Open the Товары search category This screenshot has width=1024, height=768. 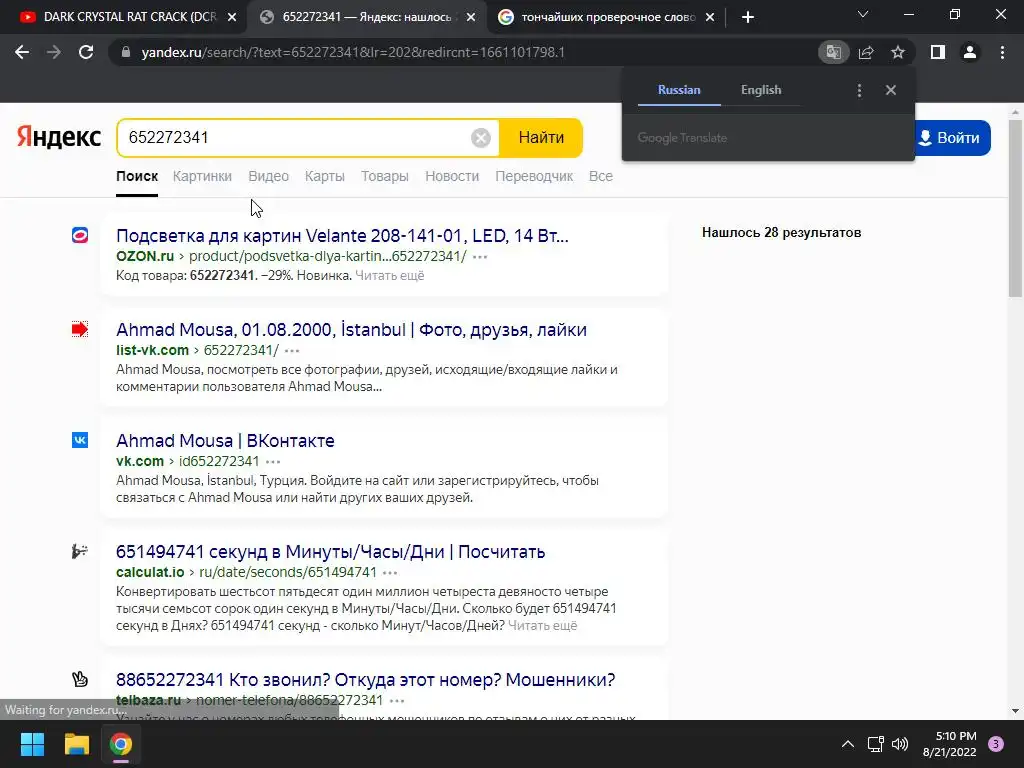[x=385, y=176]
